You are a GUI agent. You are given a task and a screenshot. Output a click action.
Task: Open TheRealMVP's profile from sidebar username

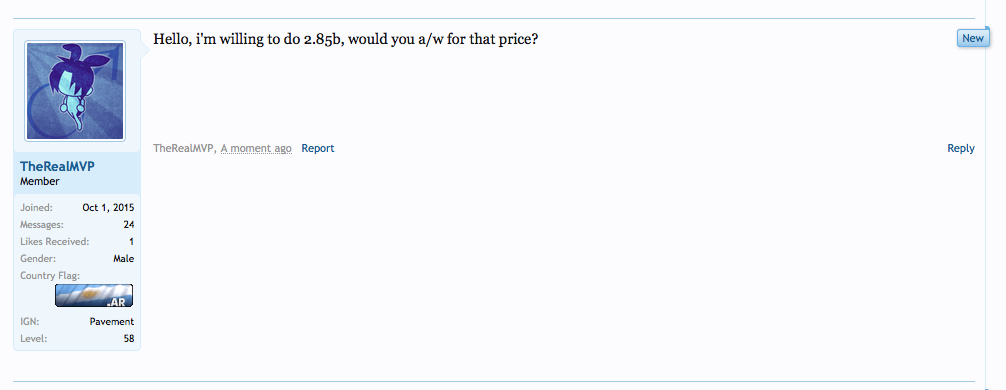pos(57,167)
